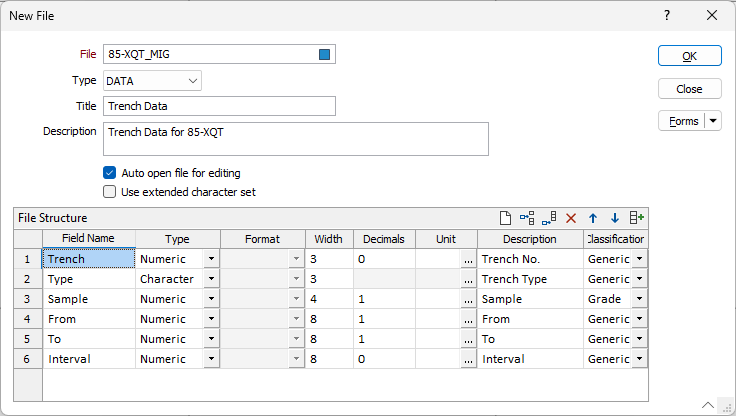The image size is (736, 416).
Task: Click the From field name cell
Action: coord(89,319)
